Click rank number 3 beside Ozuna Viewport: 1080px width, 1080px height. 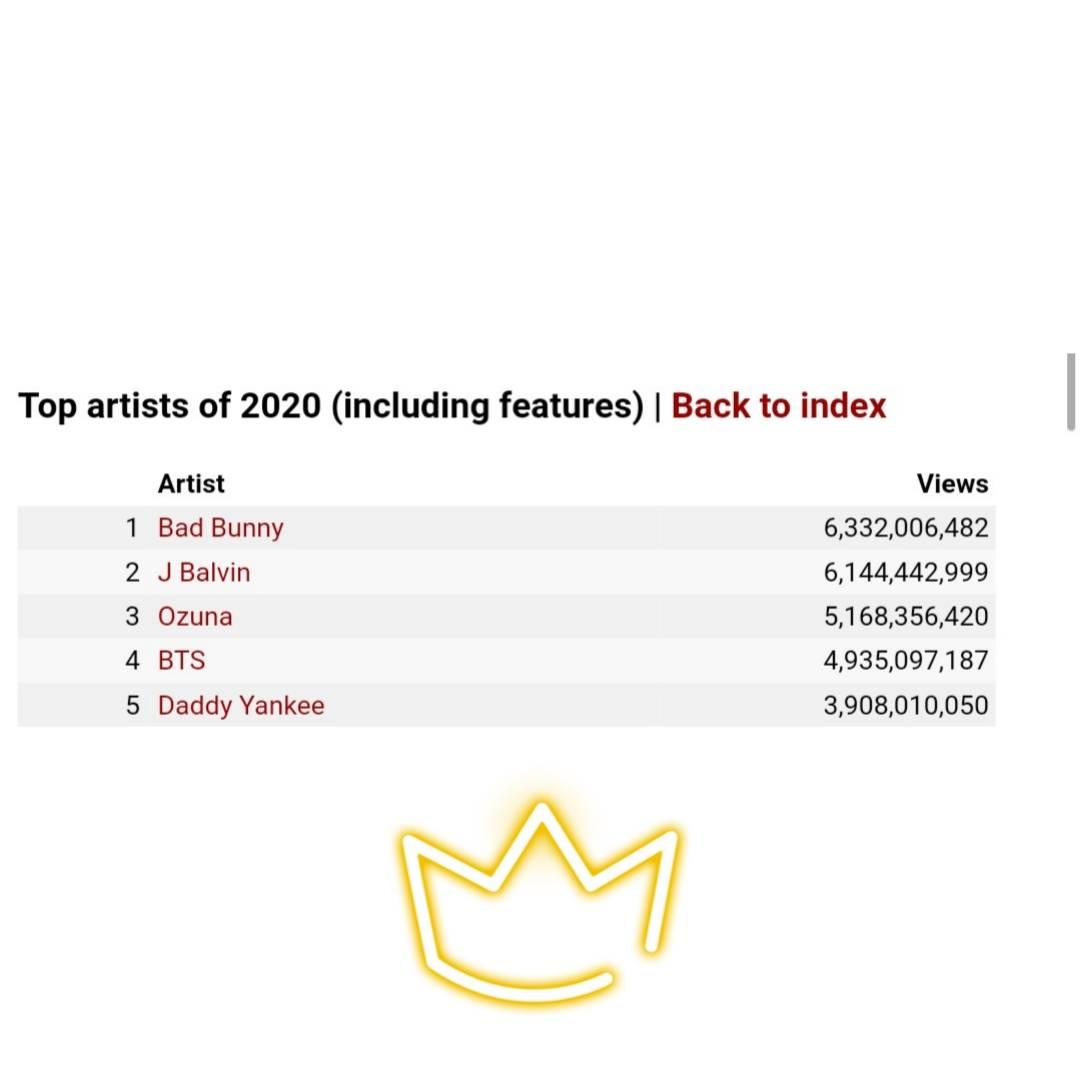click(x=132, y=617)
